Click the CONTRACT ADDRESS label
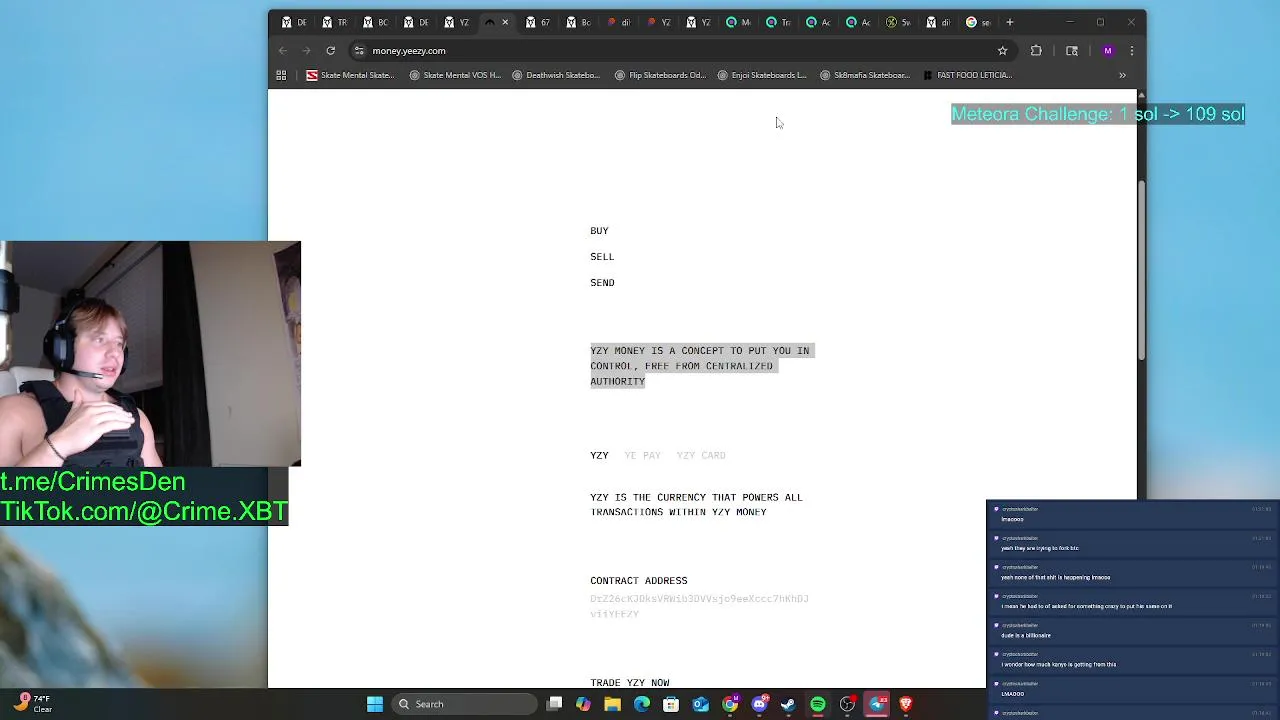This screenshot has height=720, width=1280. point(639,580)
